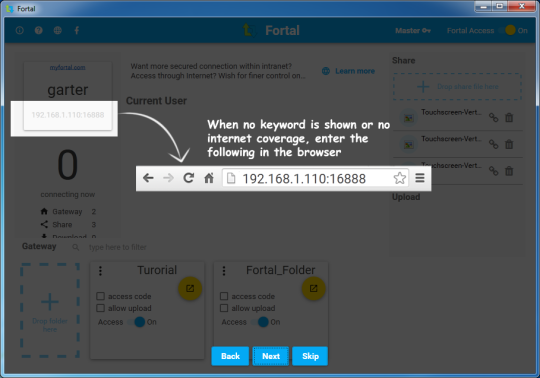Click the 192.168.1.110:16888 address card

(x=68, y=115)
